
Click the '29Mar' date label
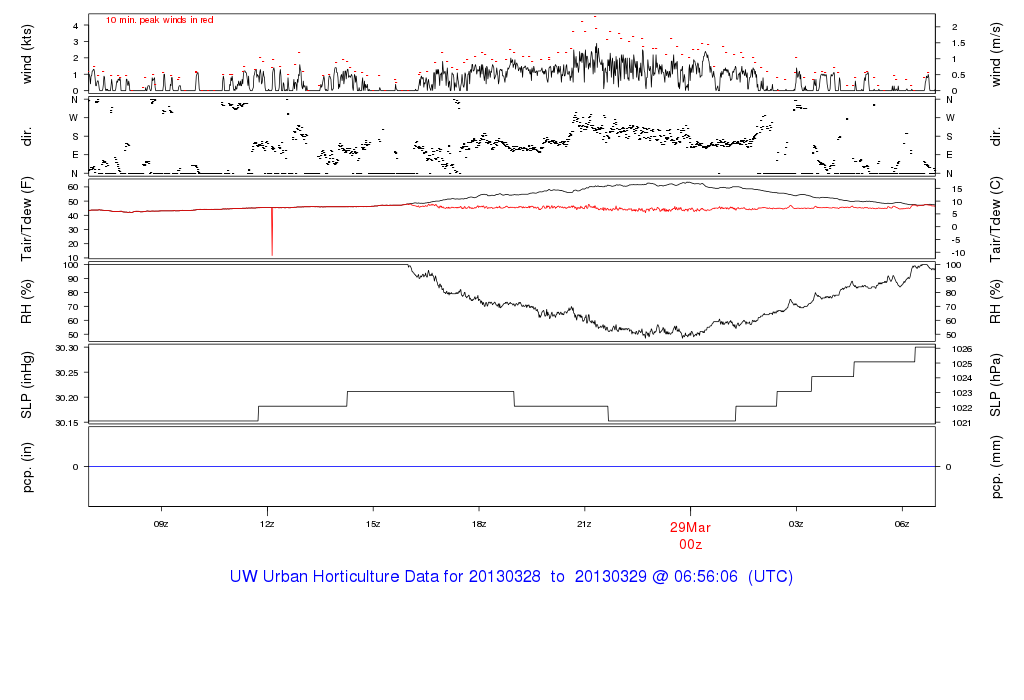pos(690,528)
